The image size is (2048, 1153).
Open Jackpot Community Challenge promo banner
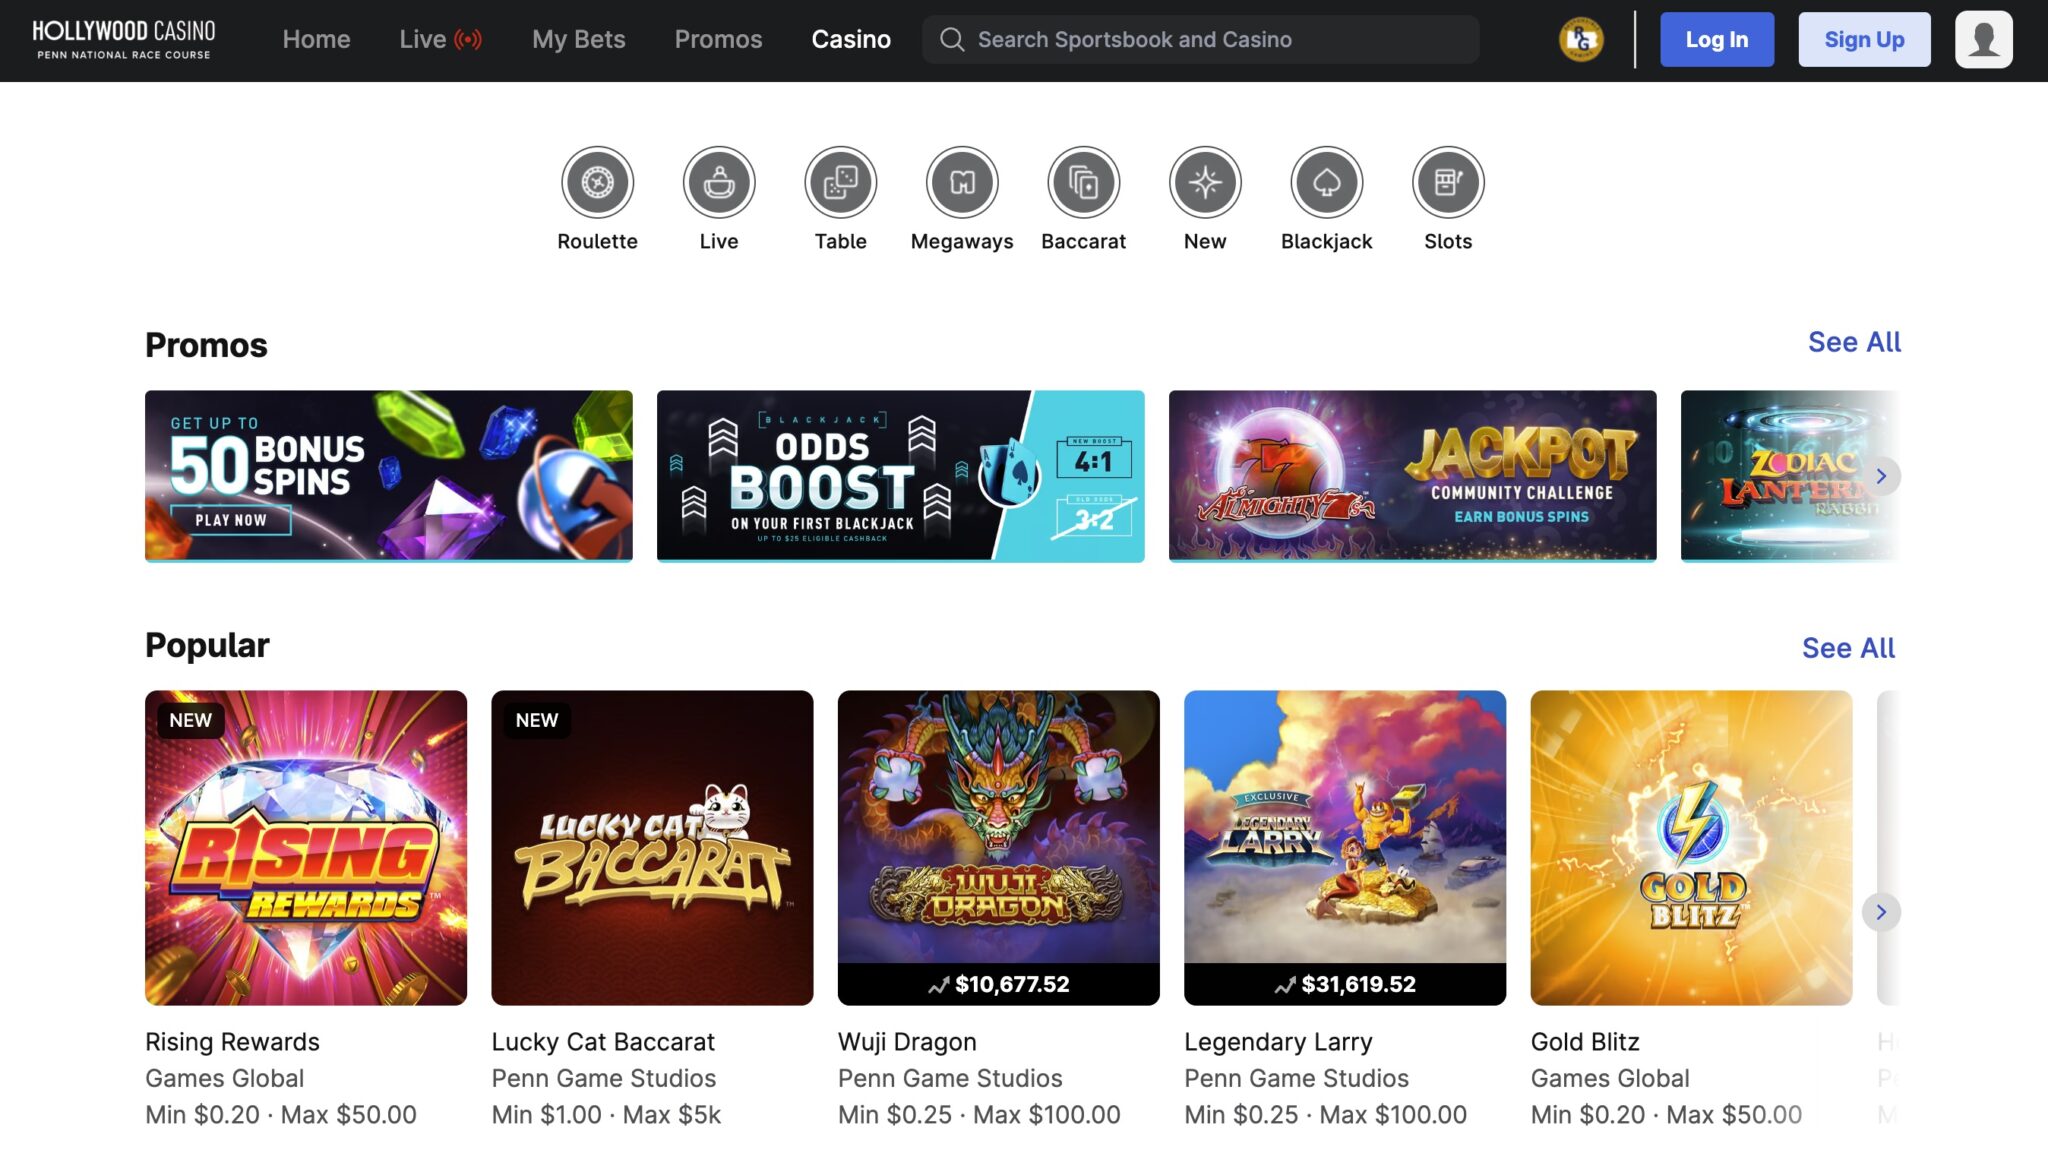click(1413, 476)
